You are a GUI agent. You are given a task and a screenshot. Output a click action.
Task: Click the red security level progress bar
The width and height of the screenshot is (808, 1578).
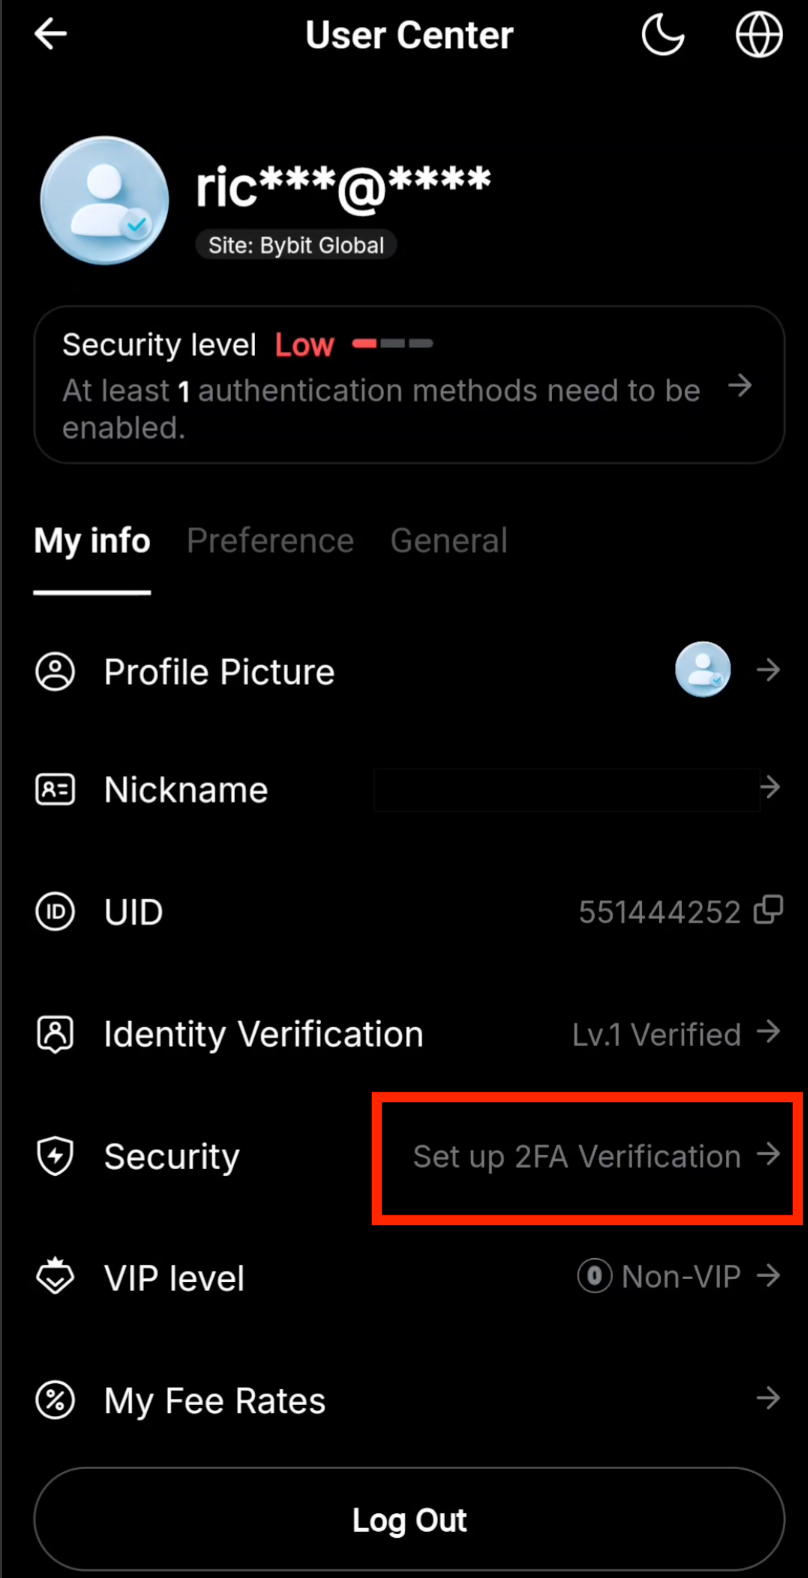(364, 343)
